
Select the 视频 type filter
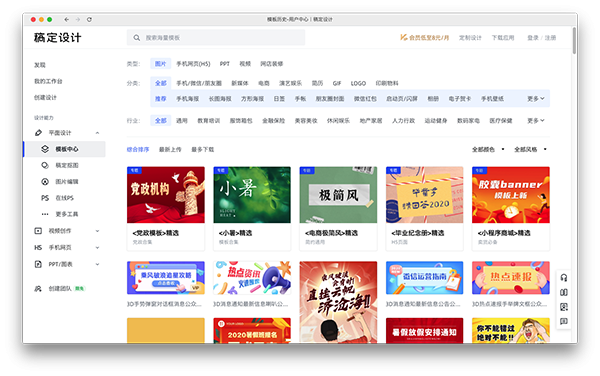tap(245, 64)
